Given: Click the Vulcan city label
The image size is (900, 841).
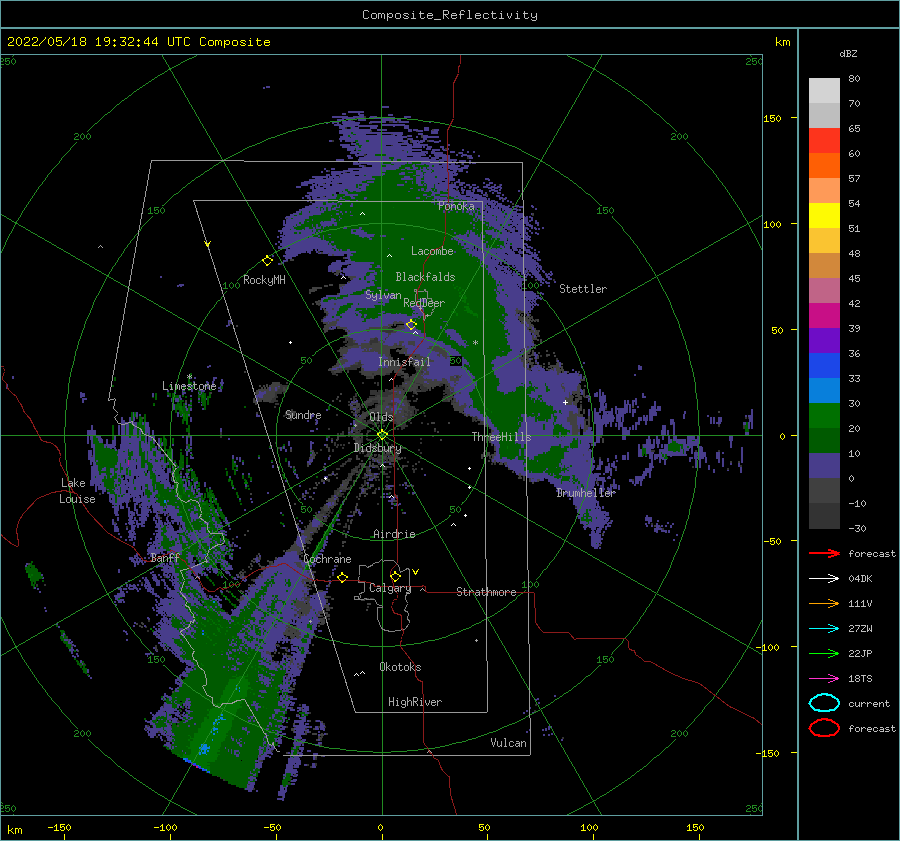Looking at the screenshot, I should click(x=509, y=743).
